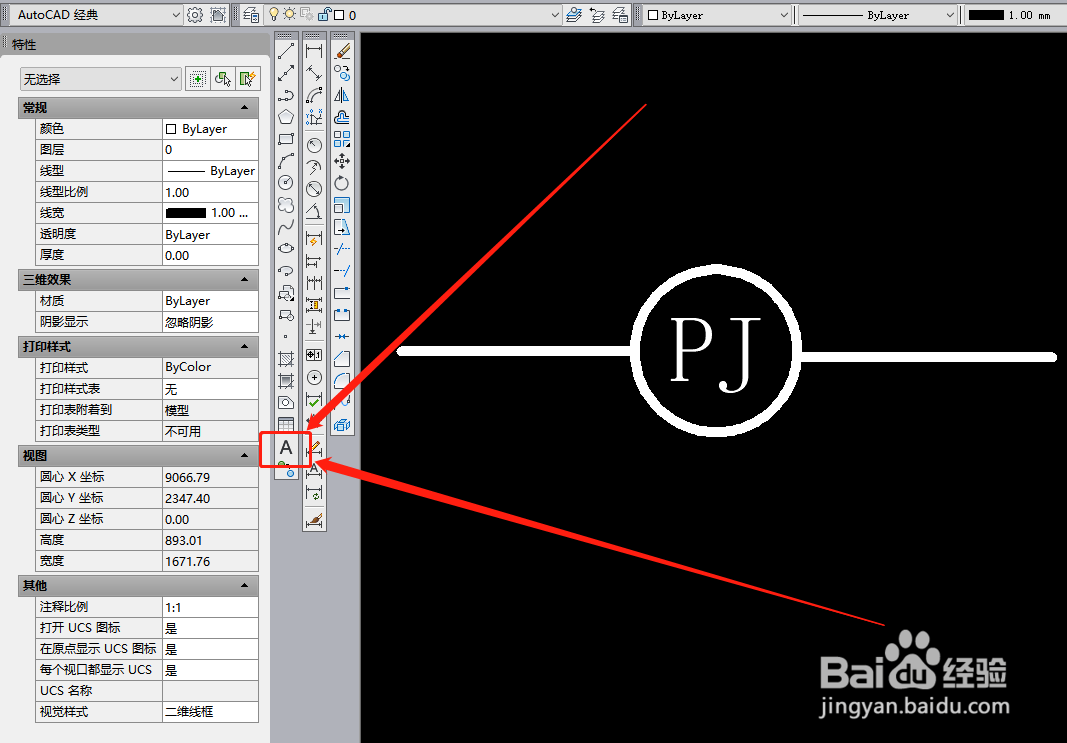
Task: Toggle layer 0 lock icon
Action: pyautogui.click(x=325, y=14)
